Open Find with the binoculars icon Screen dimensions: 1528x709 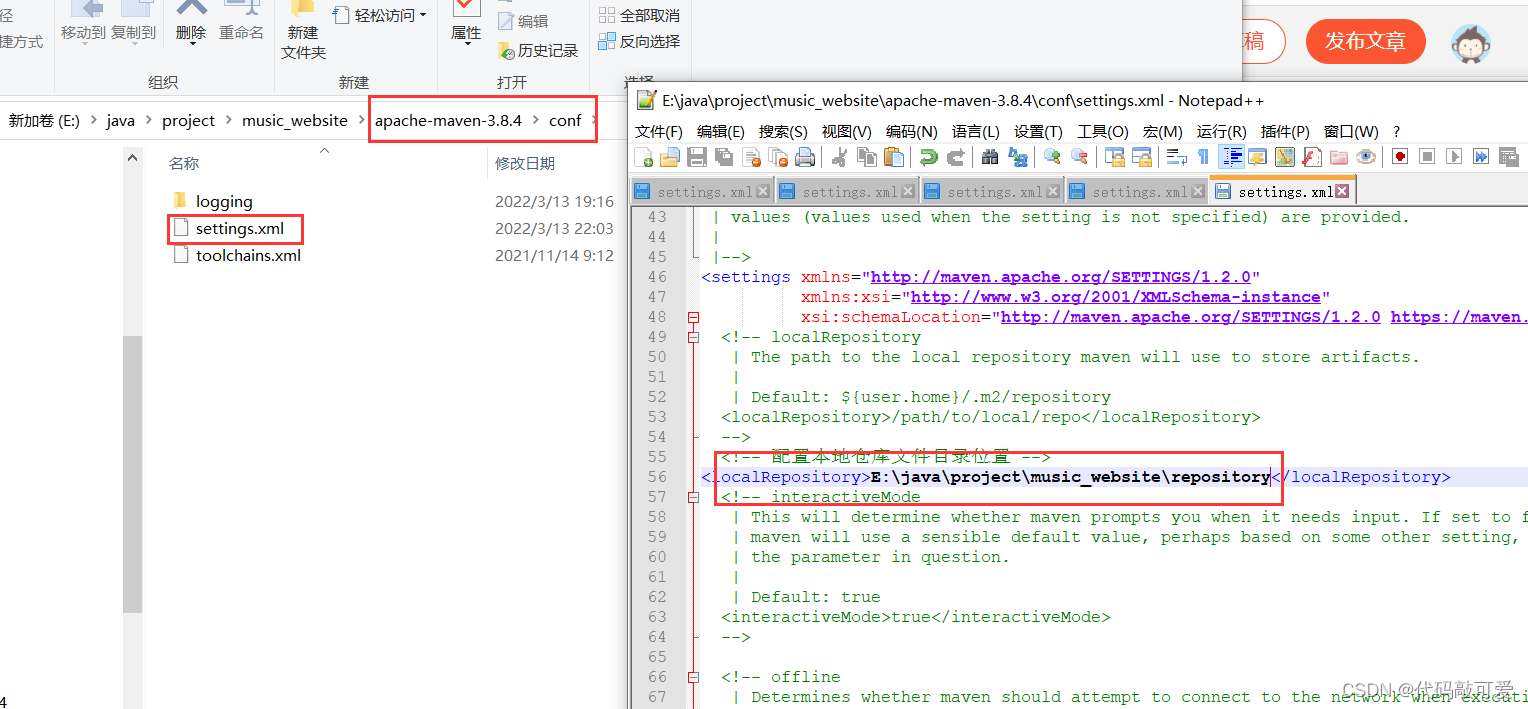[990, 157]
